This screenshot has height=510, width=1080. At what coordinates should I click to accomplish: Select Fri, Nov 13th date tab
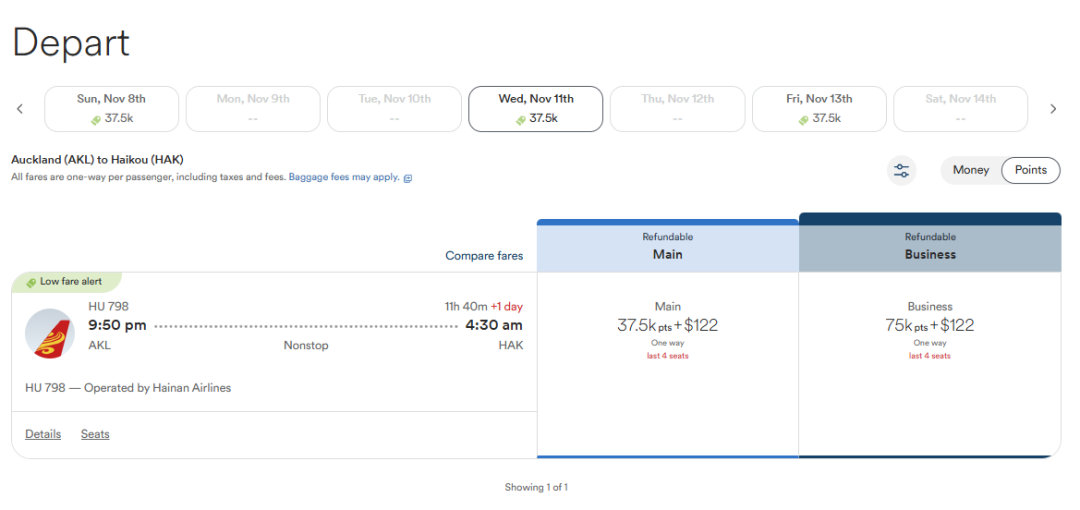(x=819, y=109)
